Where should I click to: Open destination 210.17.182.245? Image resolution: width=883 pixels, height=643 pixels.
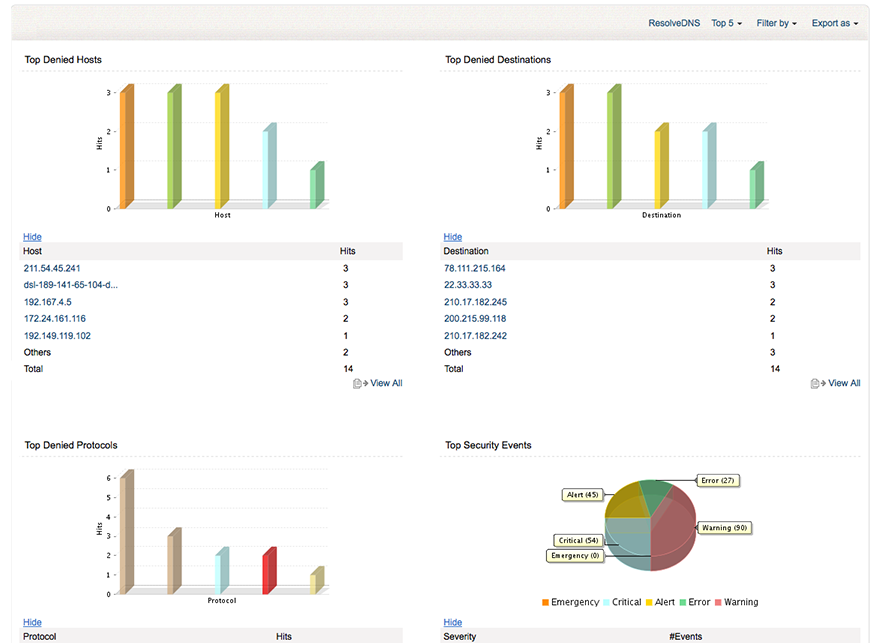coord(475,302)
